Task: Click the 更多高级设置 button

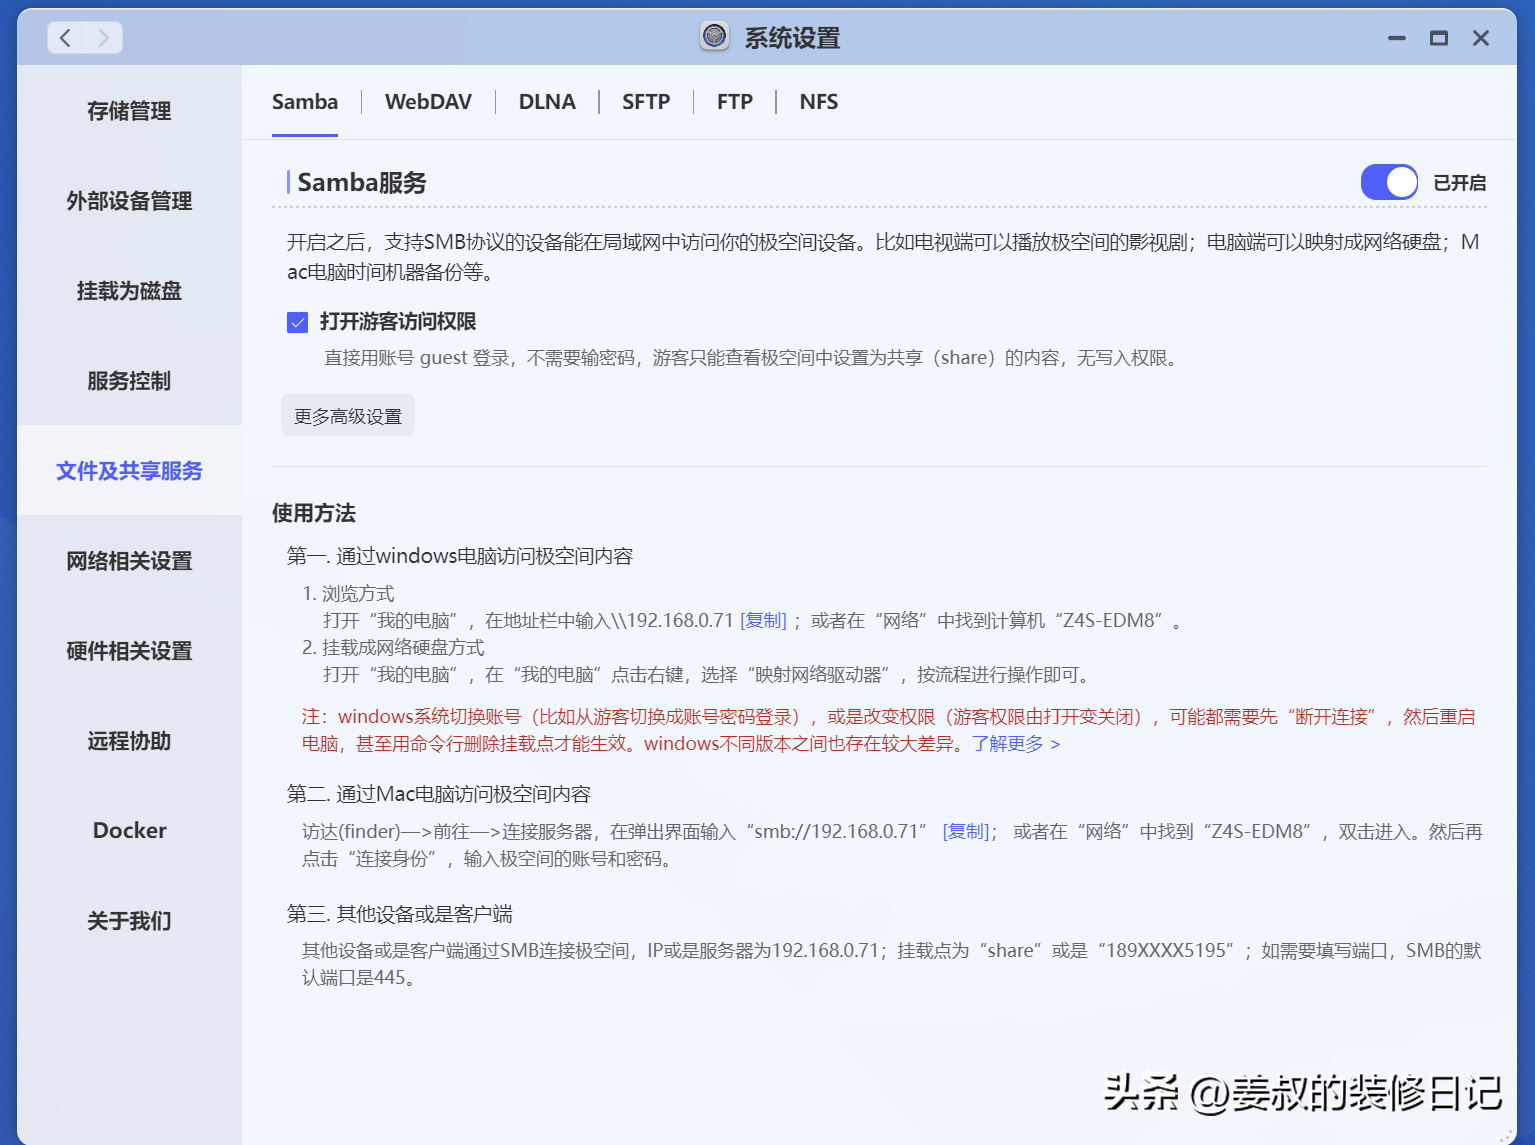Action: [348, 416]
